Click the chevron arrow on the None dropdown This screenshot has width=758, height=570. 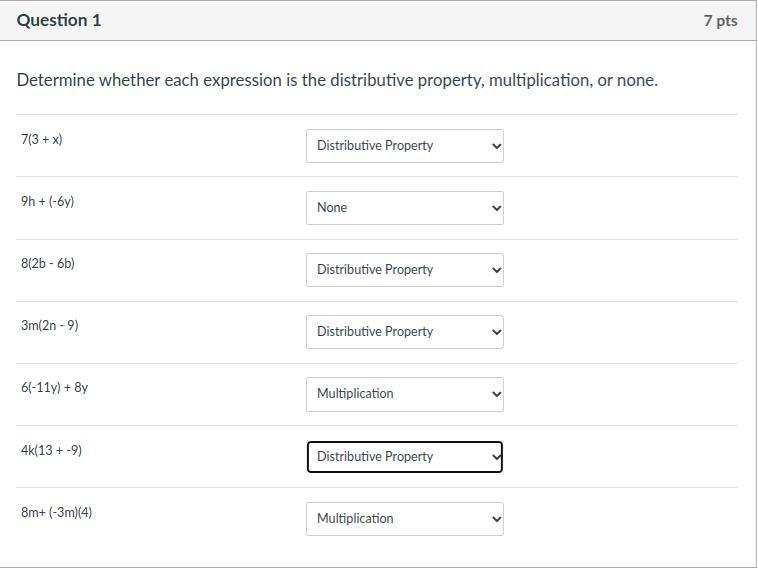[x=496, y=208]
